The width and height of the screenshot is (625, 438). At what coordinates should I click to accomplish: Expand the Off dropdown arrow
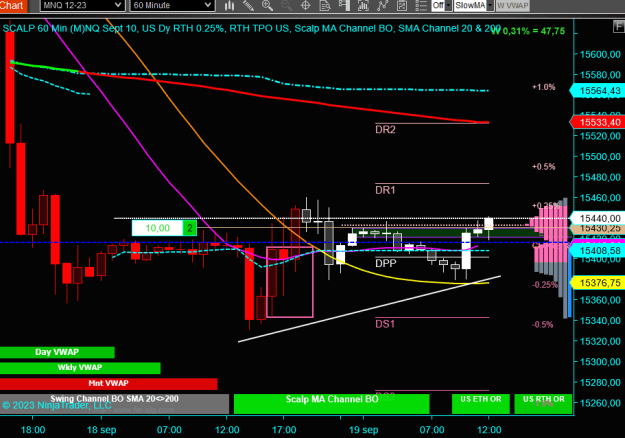coord(448,6)
